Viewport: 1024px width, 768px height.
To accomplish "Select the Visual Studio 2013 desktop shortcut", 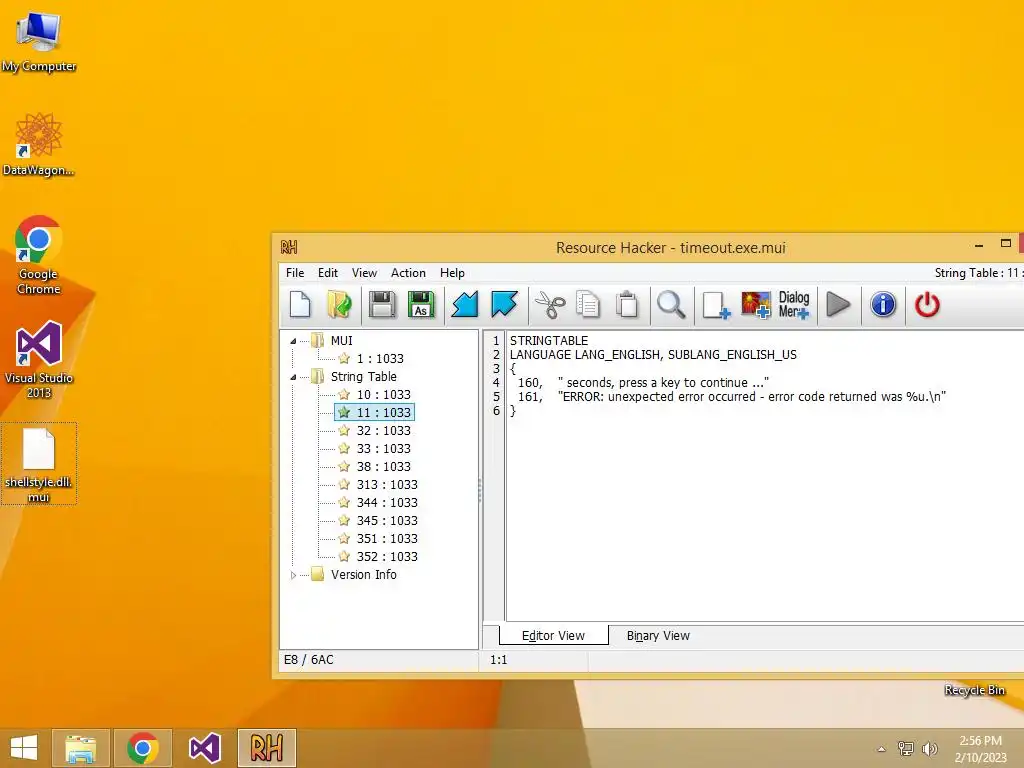I will point(39,360).
